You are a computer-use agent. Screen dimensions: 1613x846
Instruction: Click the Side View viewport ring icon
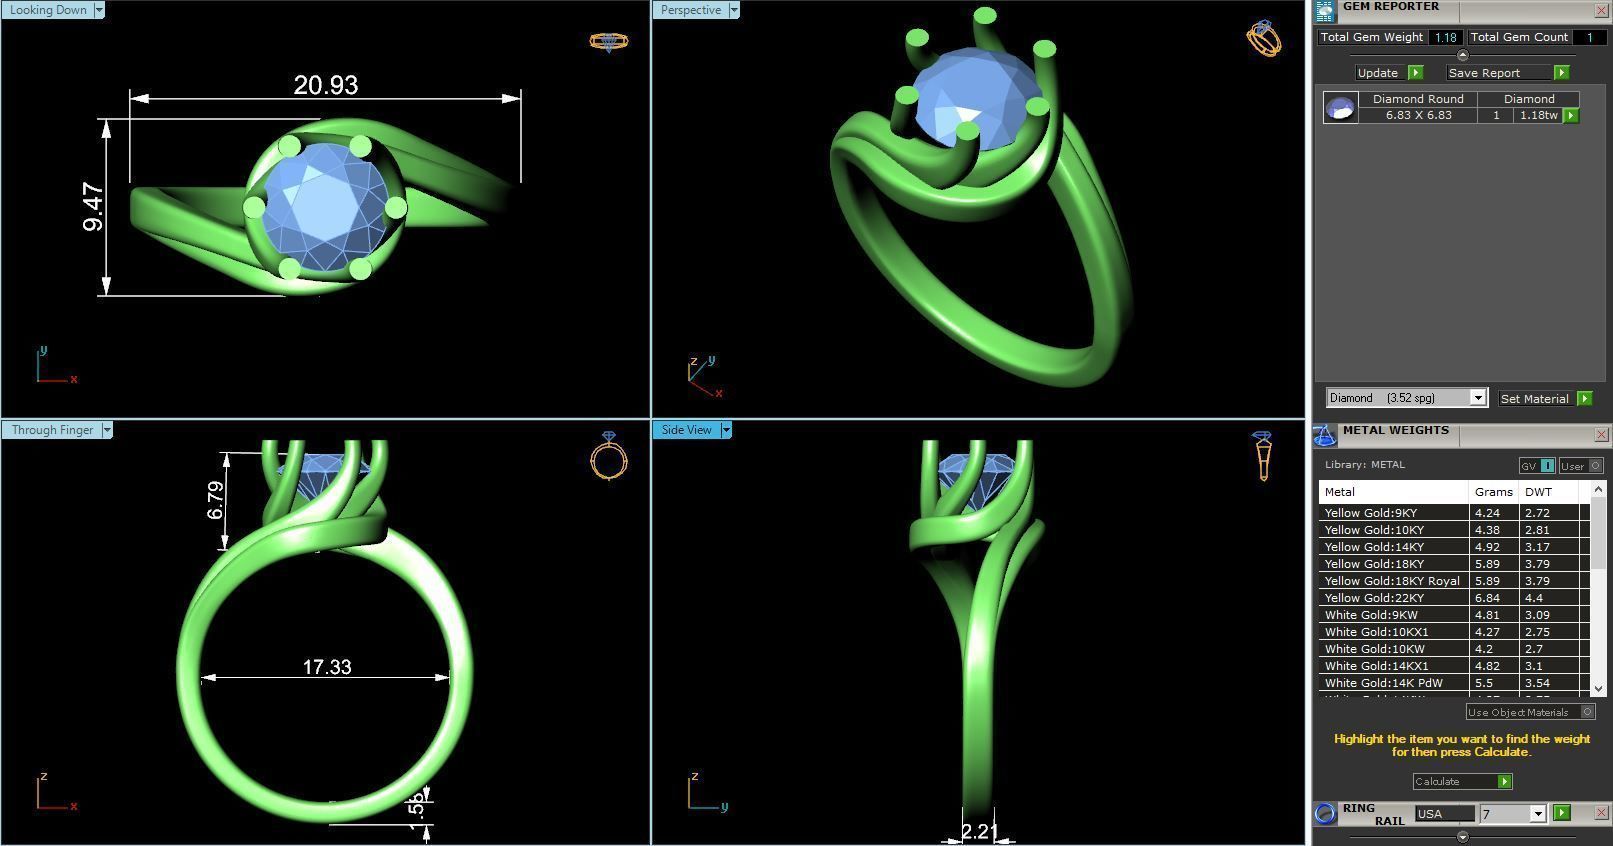[x=1262, y=456]
